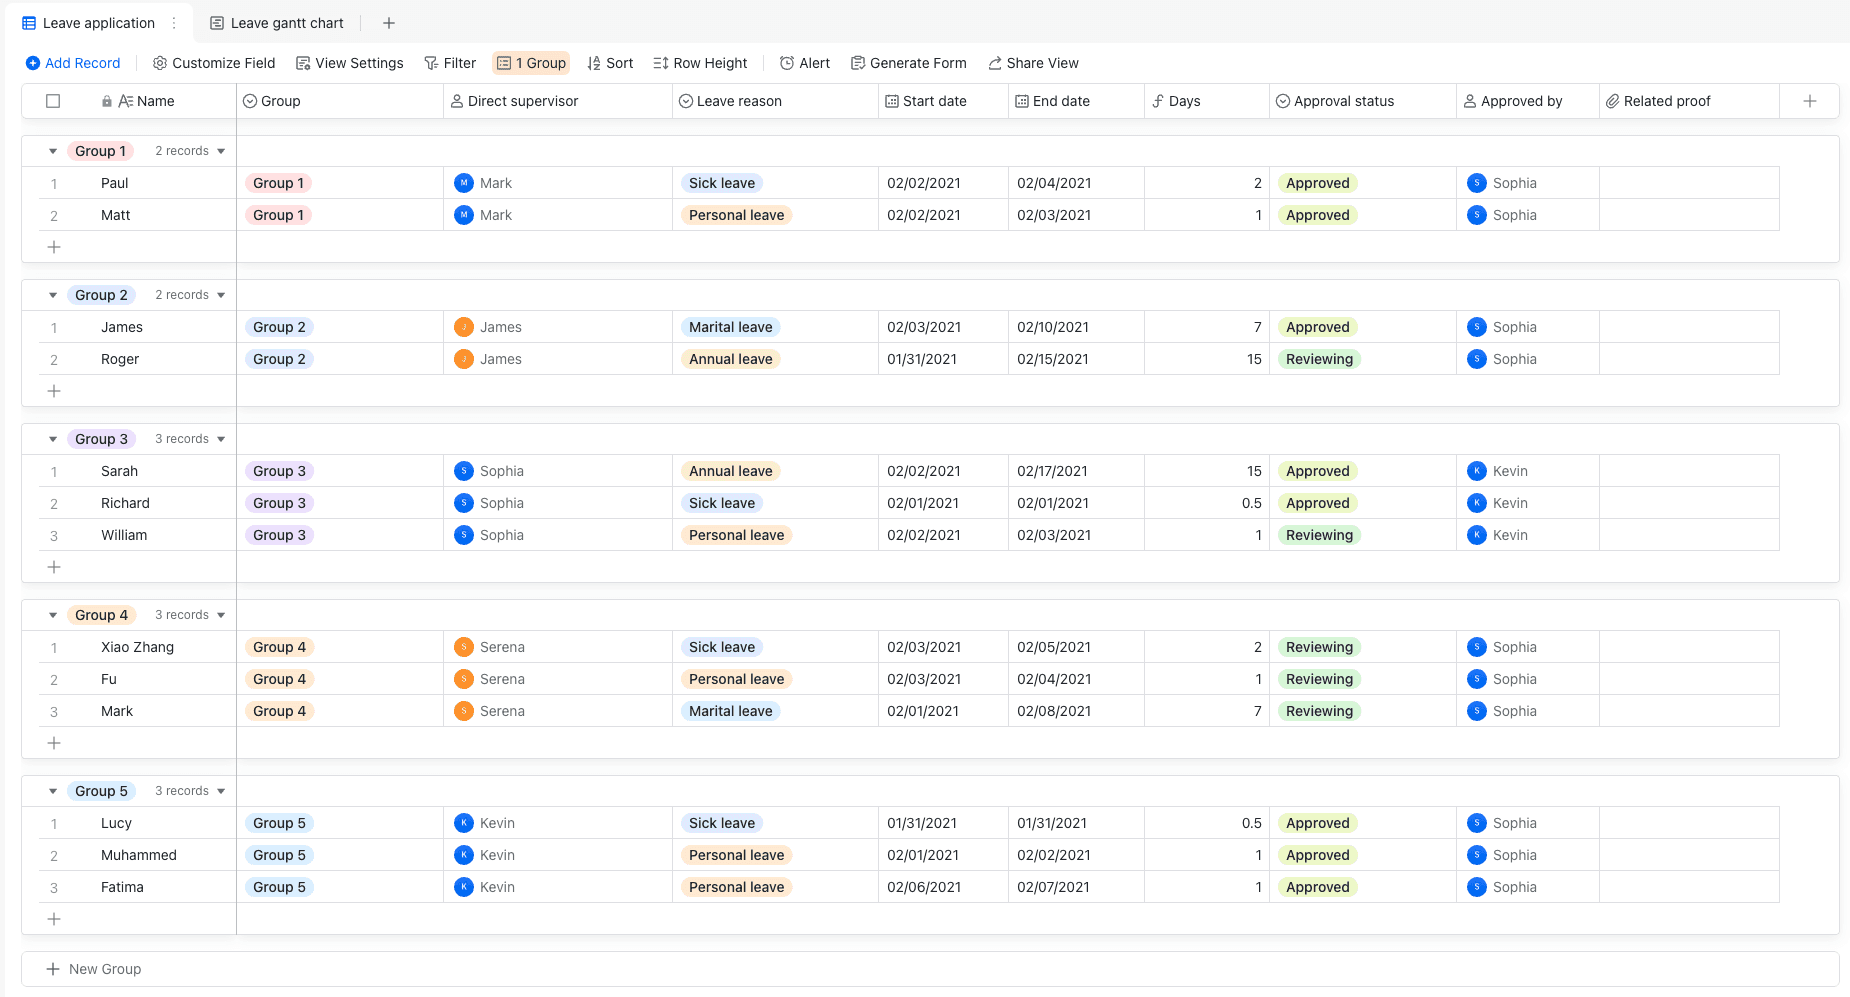Open Customize Field settings
This screenshot has width=1850, height=997.
click(214, 63)
